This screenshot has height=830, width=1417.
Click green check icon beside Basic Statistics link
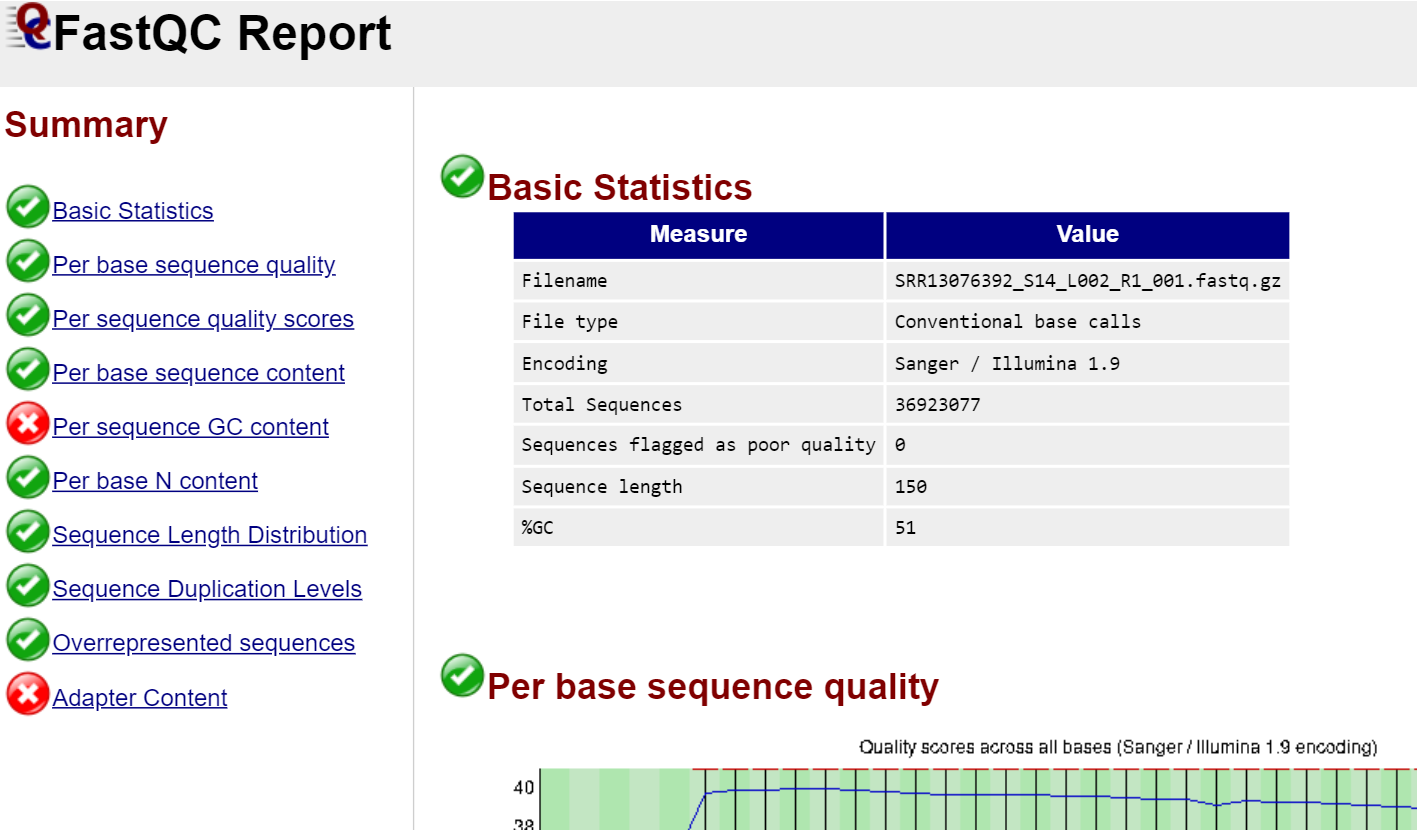(28, 207)
